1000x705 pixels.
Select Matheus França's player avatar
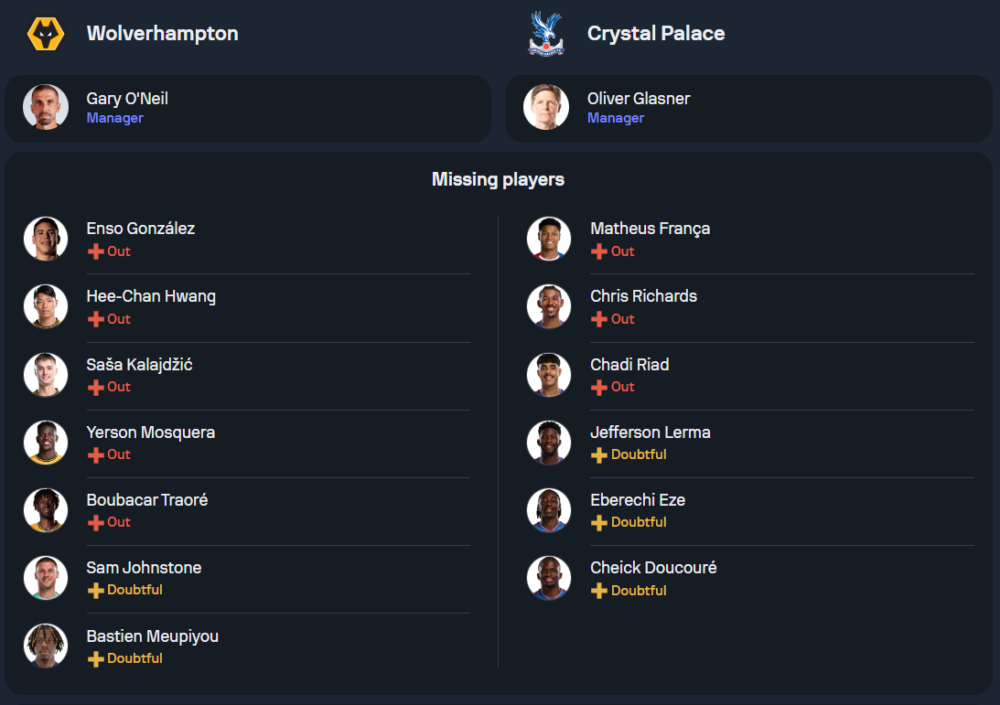pyautogui.click(x=549, y=239)
